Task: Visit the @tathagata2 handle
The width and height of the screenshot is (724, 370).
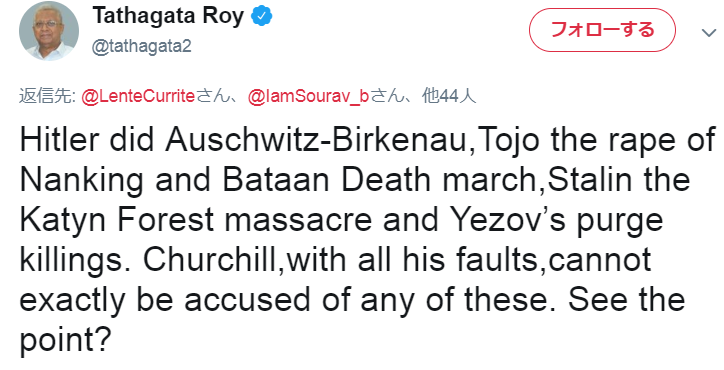Action: click(x=142, y=47)
